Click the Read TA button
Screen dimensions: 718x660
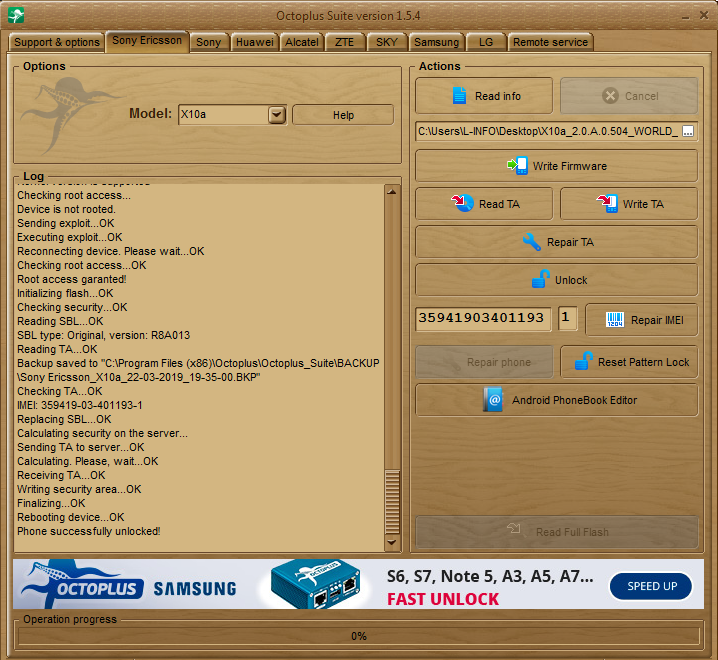(x=484, y=204)
